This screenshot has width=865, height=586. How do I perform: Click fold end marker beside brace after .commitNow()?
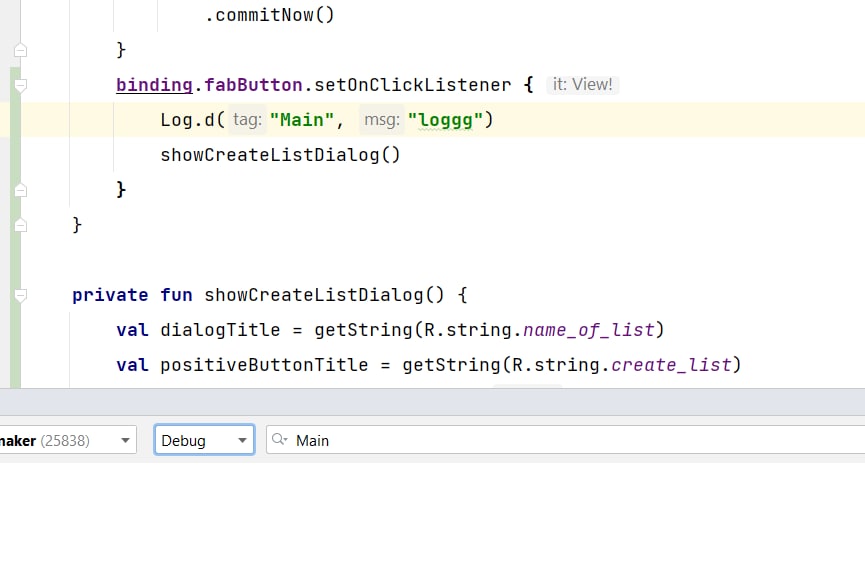20,50
